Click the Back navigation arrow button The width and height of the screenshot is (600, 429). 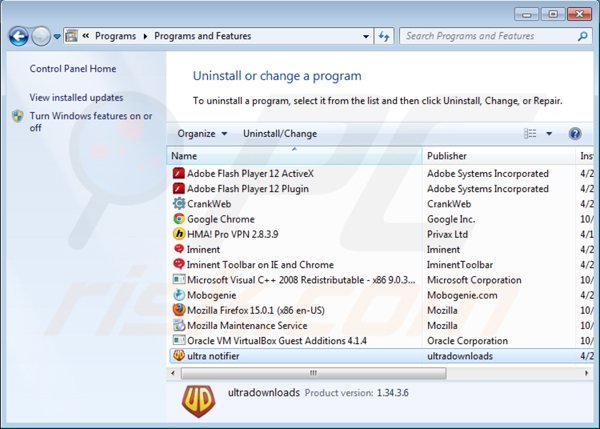18,37
